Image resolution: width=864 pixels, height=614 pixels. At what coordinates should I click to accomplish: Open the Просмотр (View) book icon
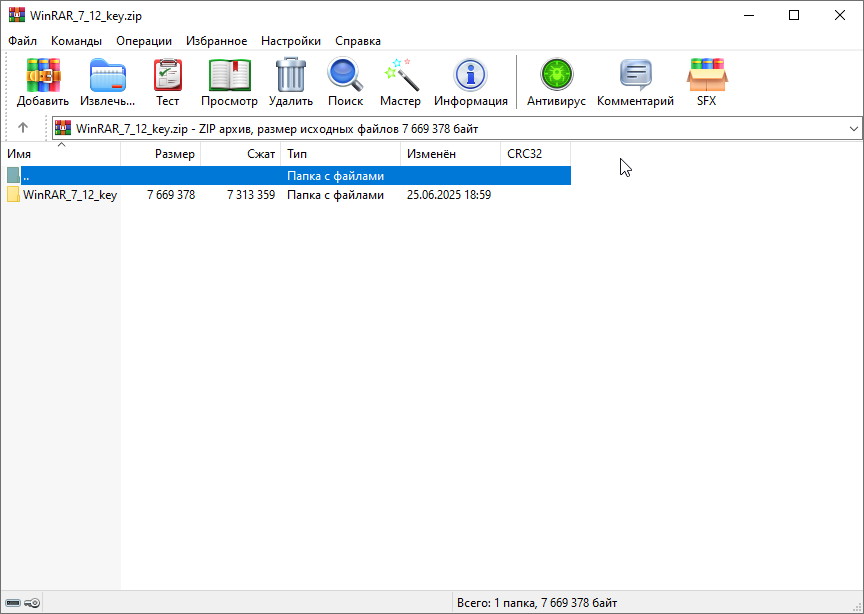(229, 75)
